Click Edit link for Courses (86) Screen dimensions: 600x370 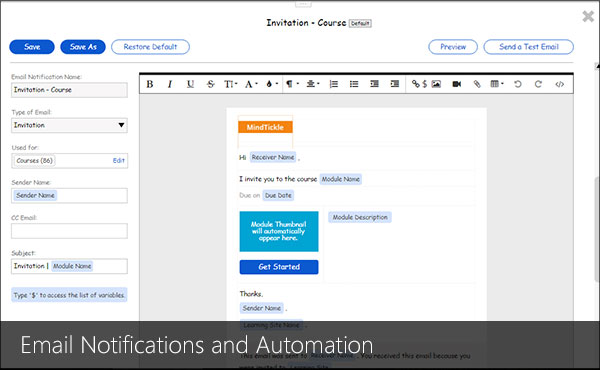click(x=119, y=161)
